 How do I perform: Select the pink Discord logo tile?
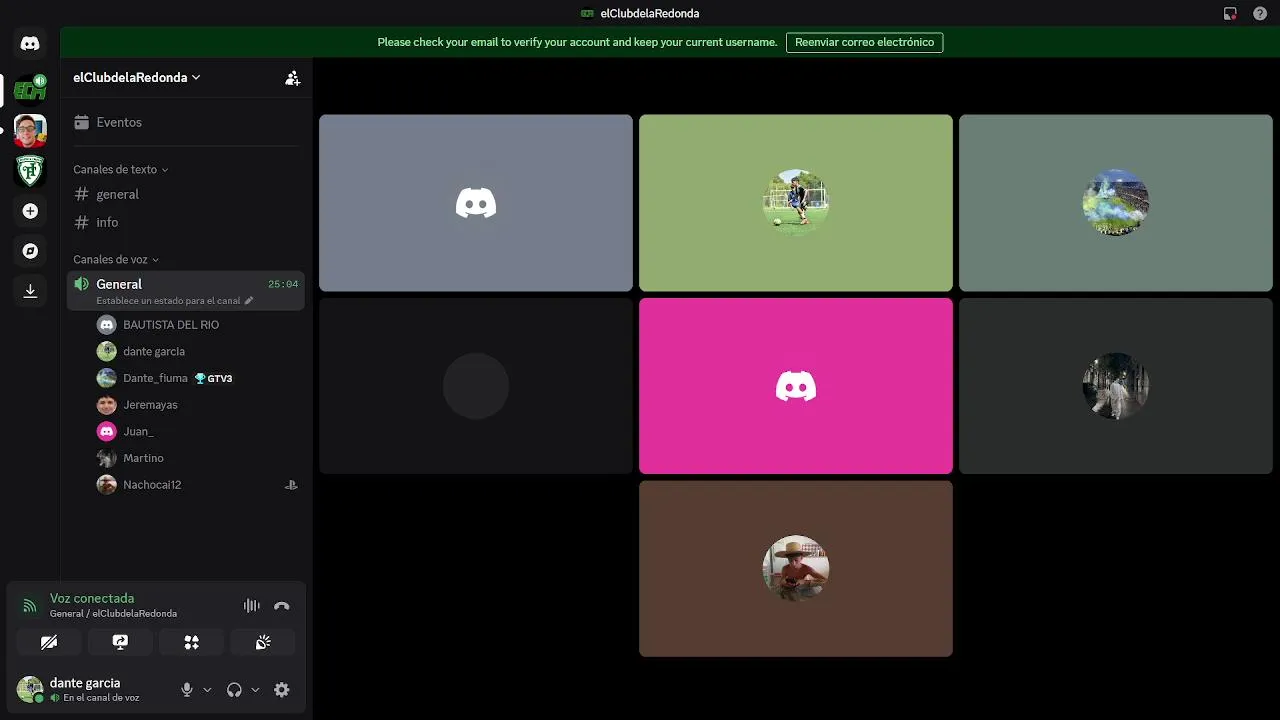tap(796, 386)
